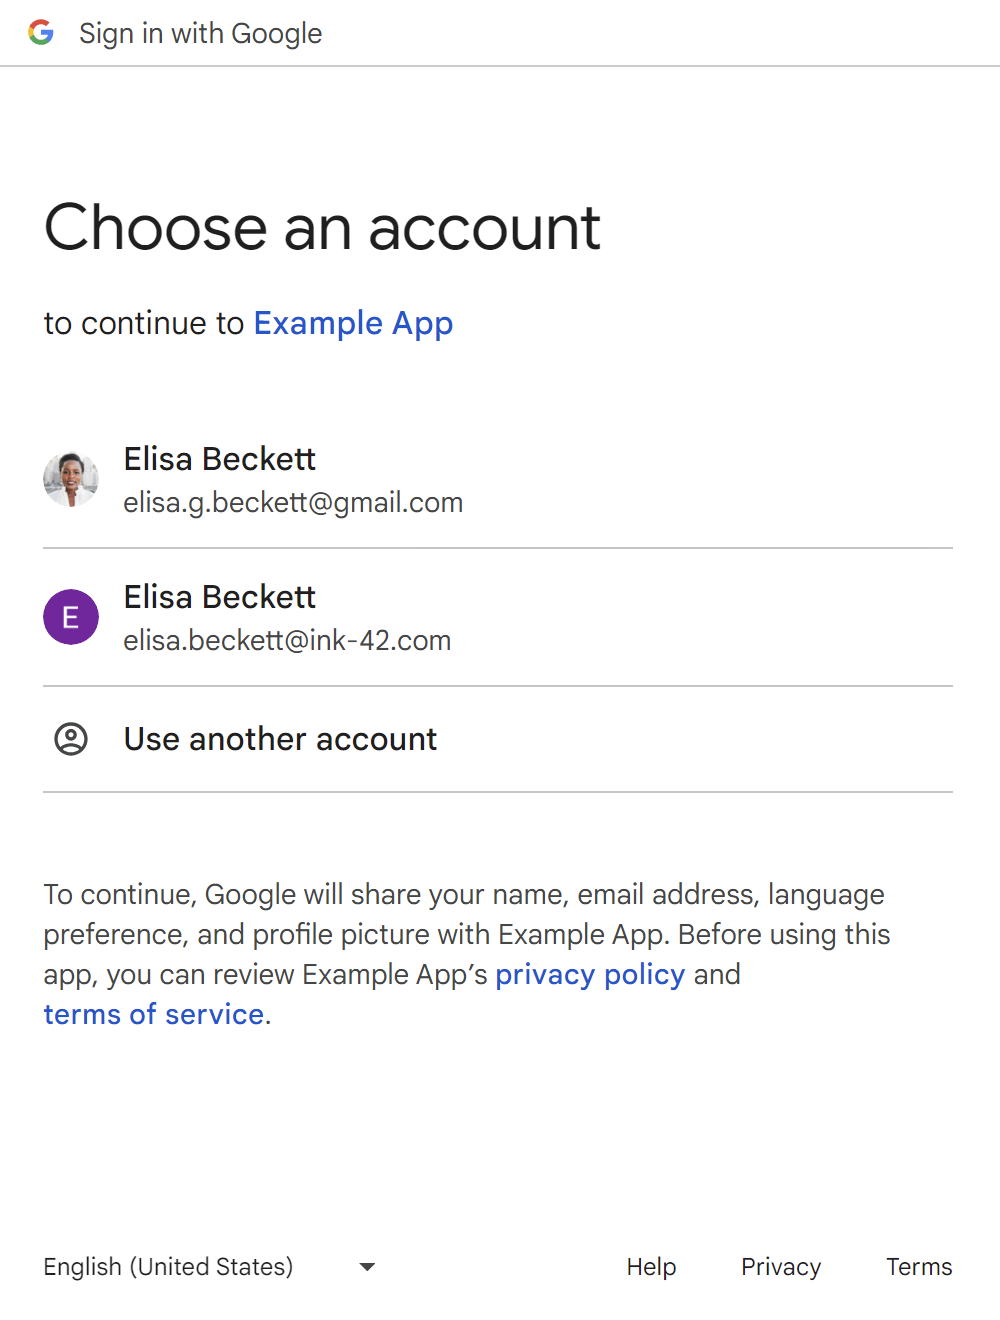The width and height of the screenshot is (1000, 1320).
Task: Click the Terms link at the bottom
Action: [x=918, y=1266]
